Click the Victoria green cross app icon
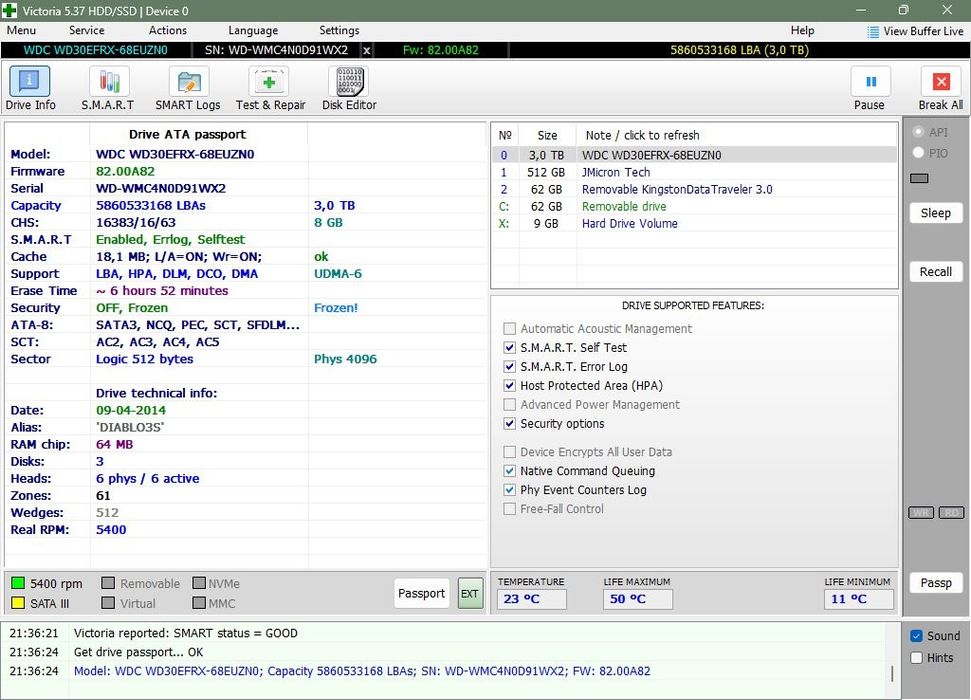The height and width of the screenshot is (700, 971). point(10,11)
